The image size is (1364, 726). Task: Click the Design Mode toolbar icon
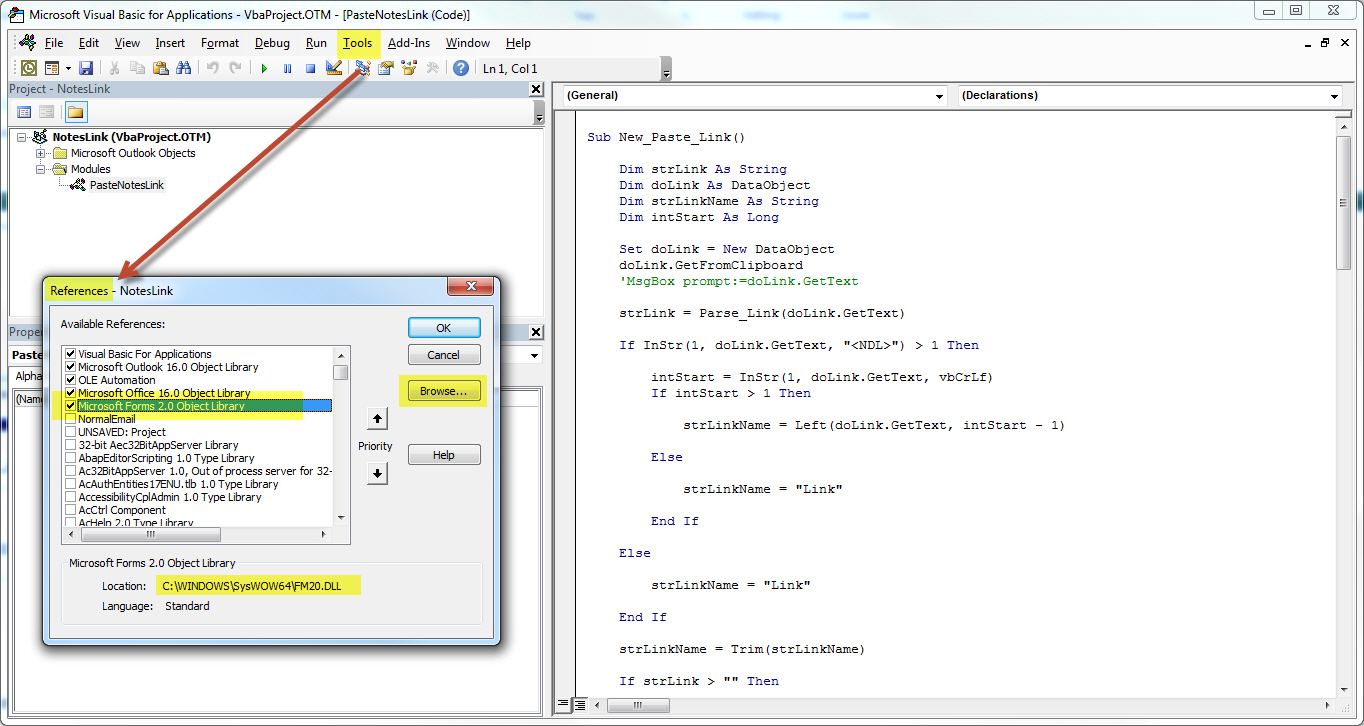[334, 68]
